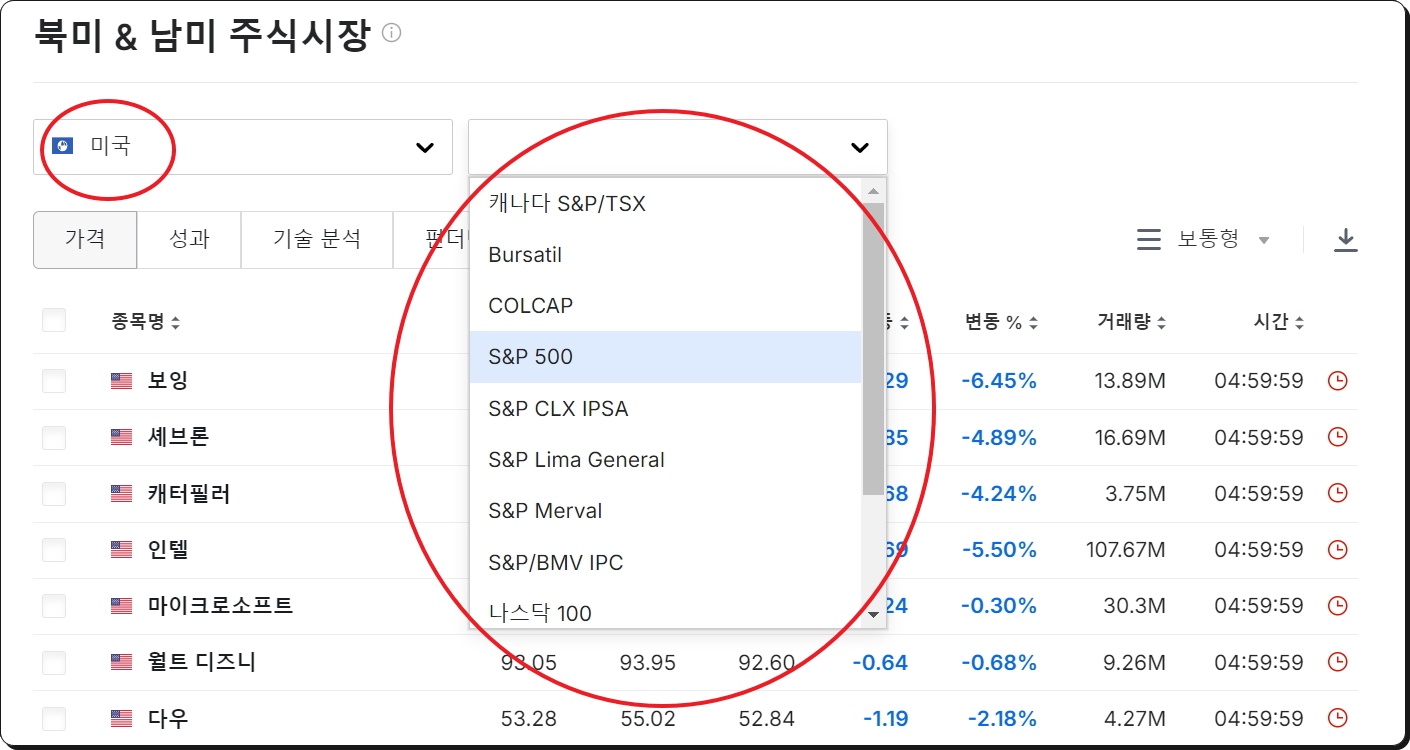
Task: Click the 107.67M volume for 인텔
Action: (x=1125, y=549)
